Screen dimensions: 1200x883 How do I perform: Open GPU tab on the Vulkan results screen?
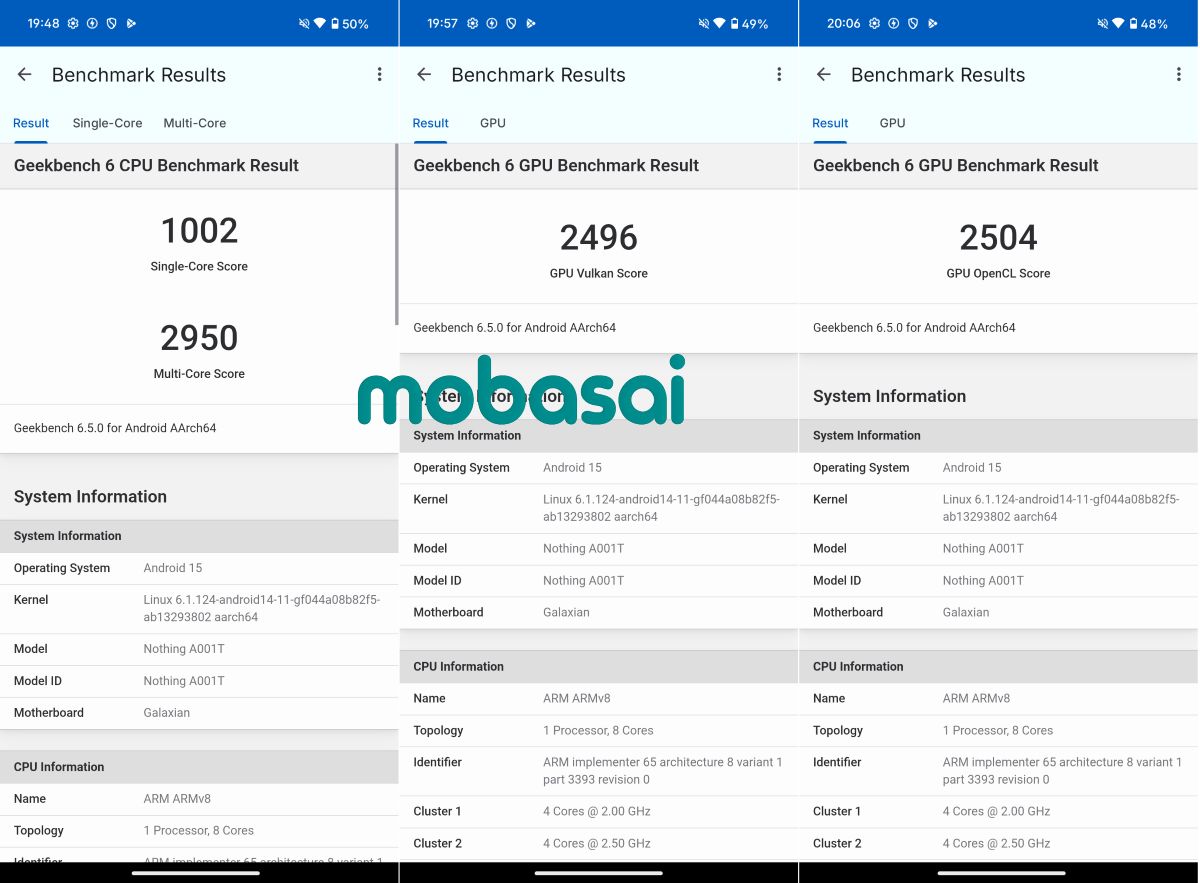click(x=493, y=123)
